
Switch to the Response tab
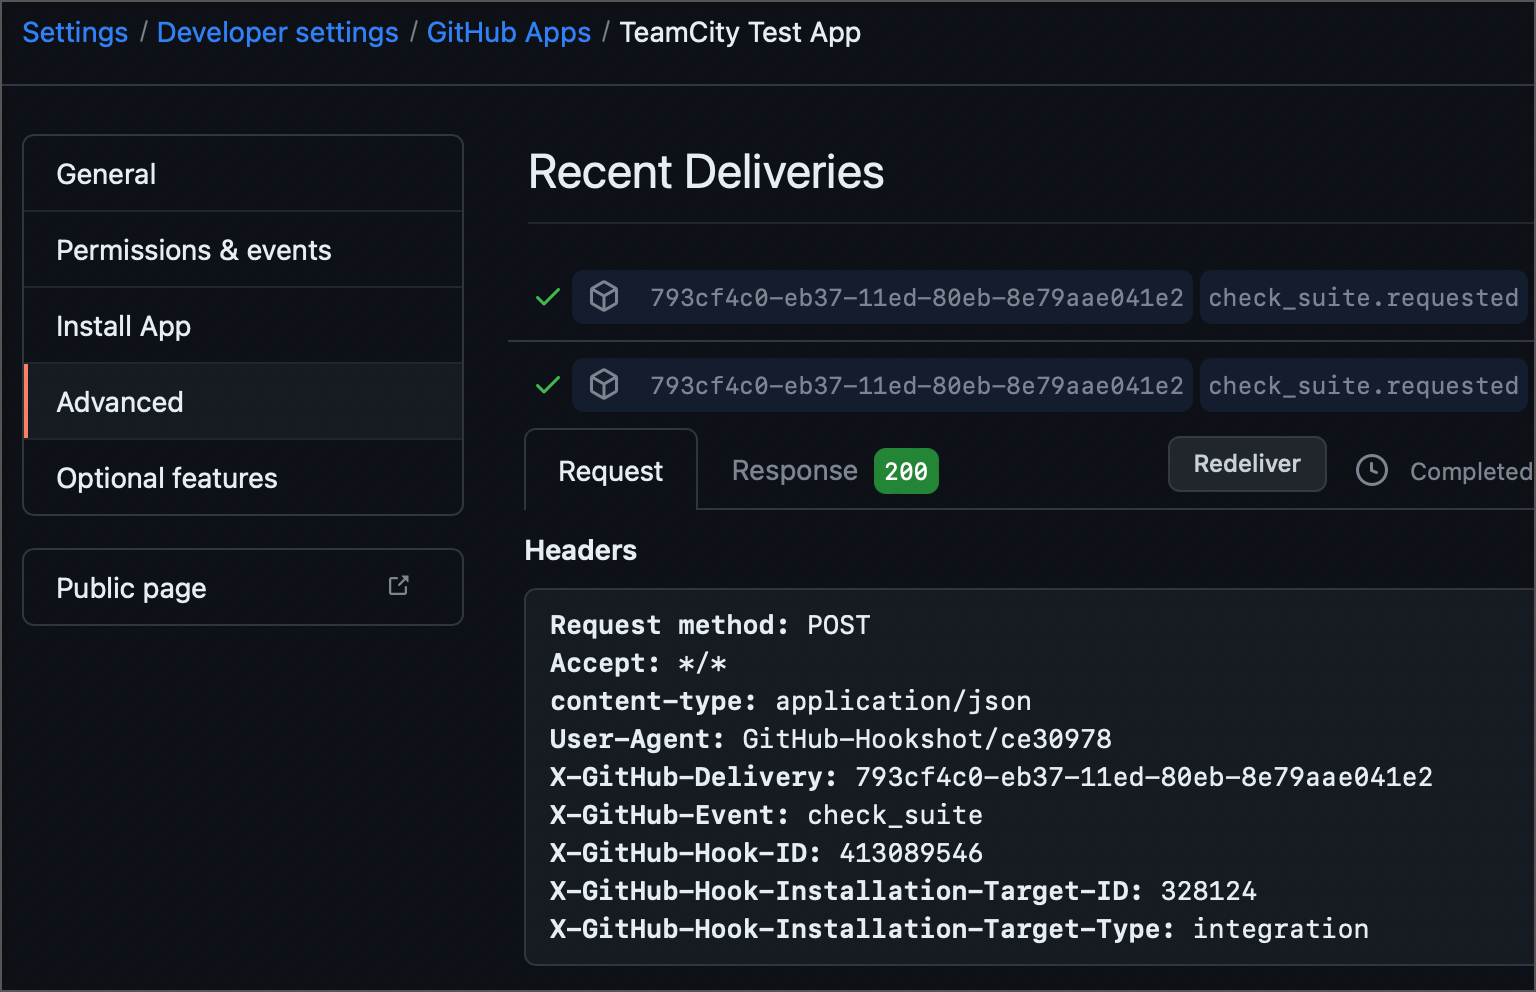click(794, 470)
